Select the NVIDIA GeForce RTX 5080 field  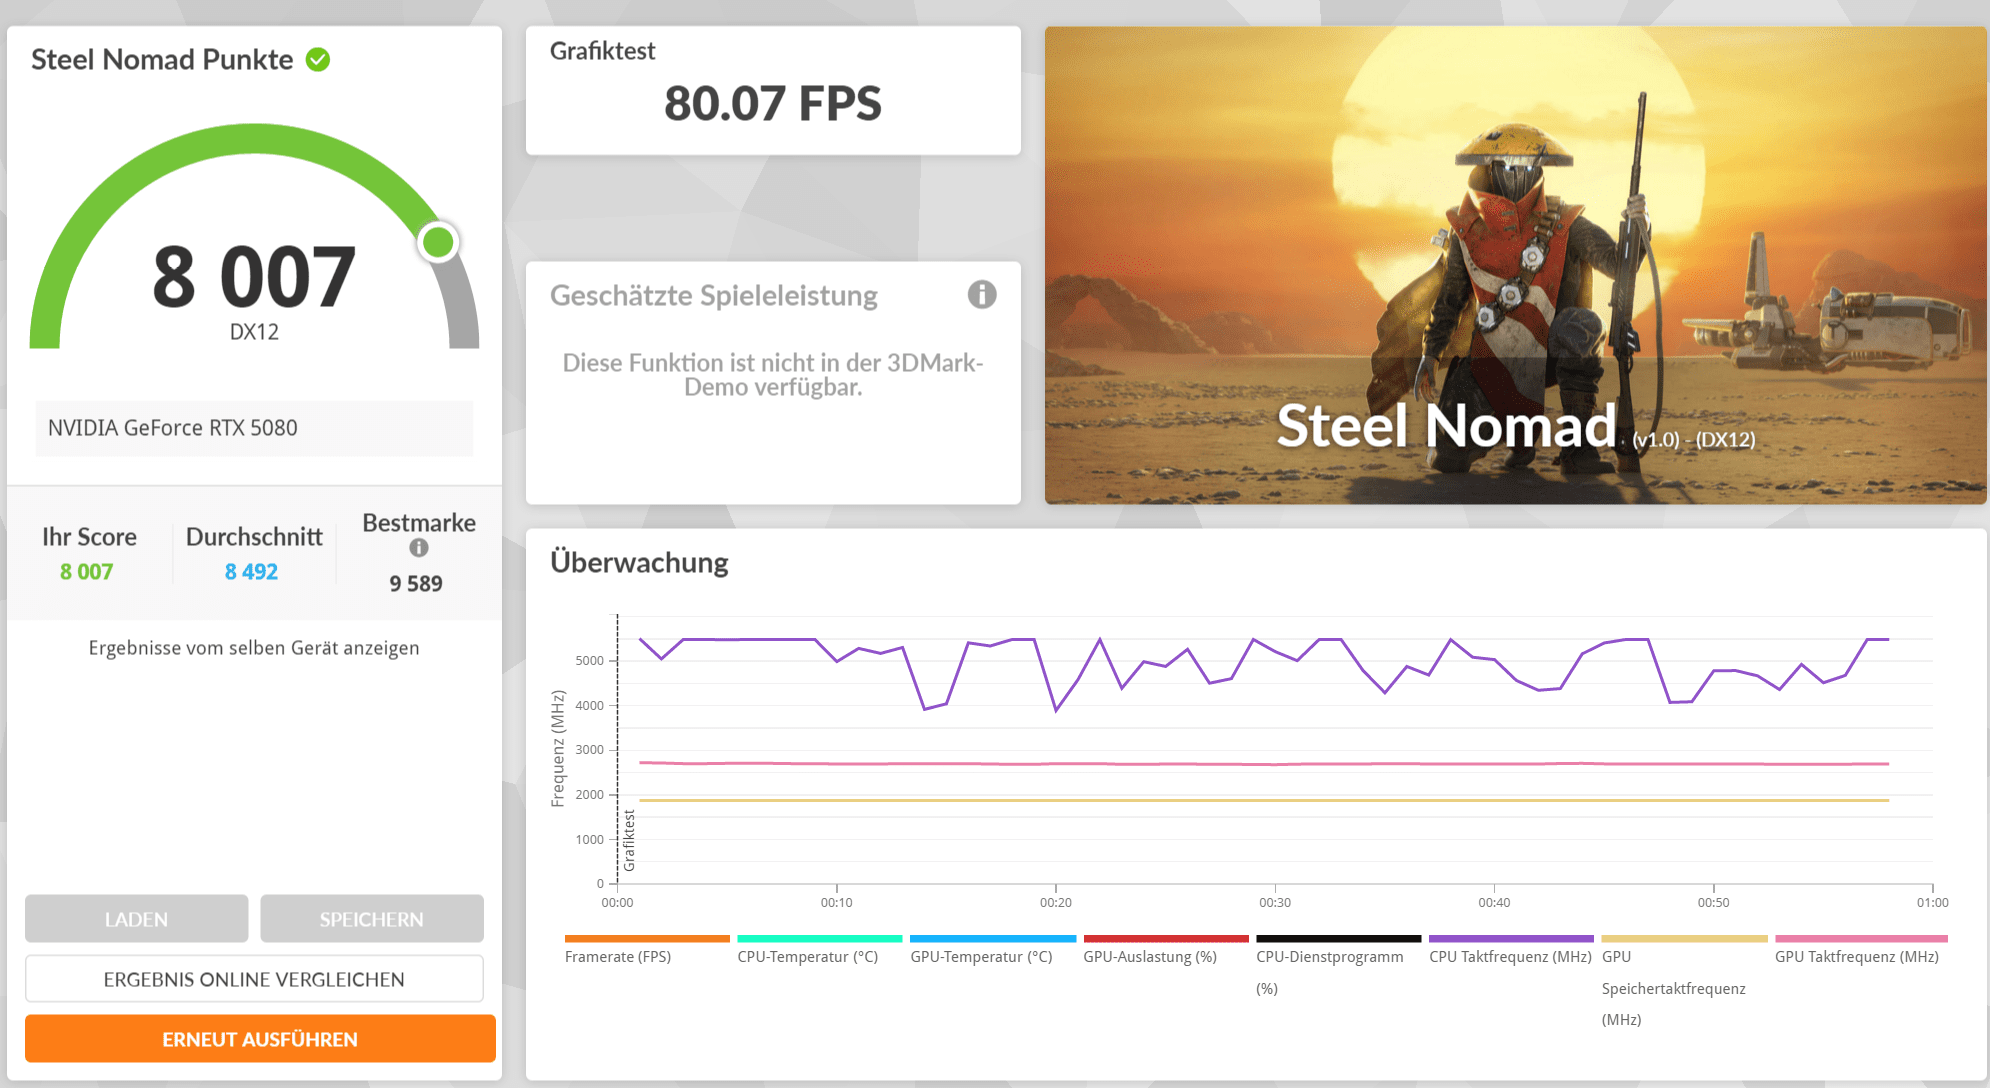click(254, 428)
